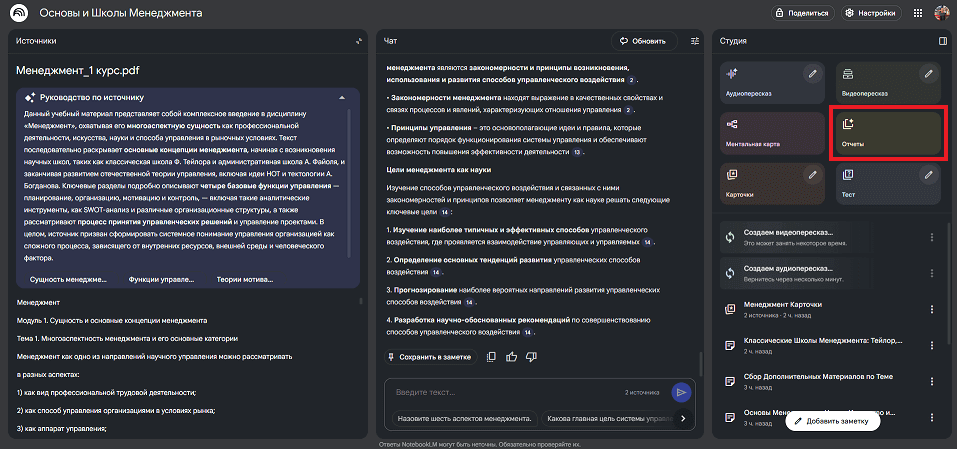Click the Создаем аудиопересказ item
957x449 pixels.
click(x=821, y=273)
